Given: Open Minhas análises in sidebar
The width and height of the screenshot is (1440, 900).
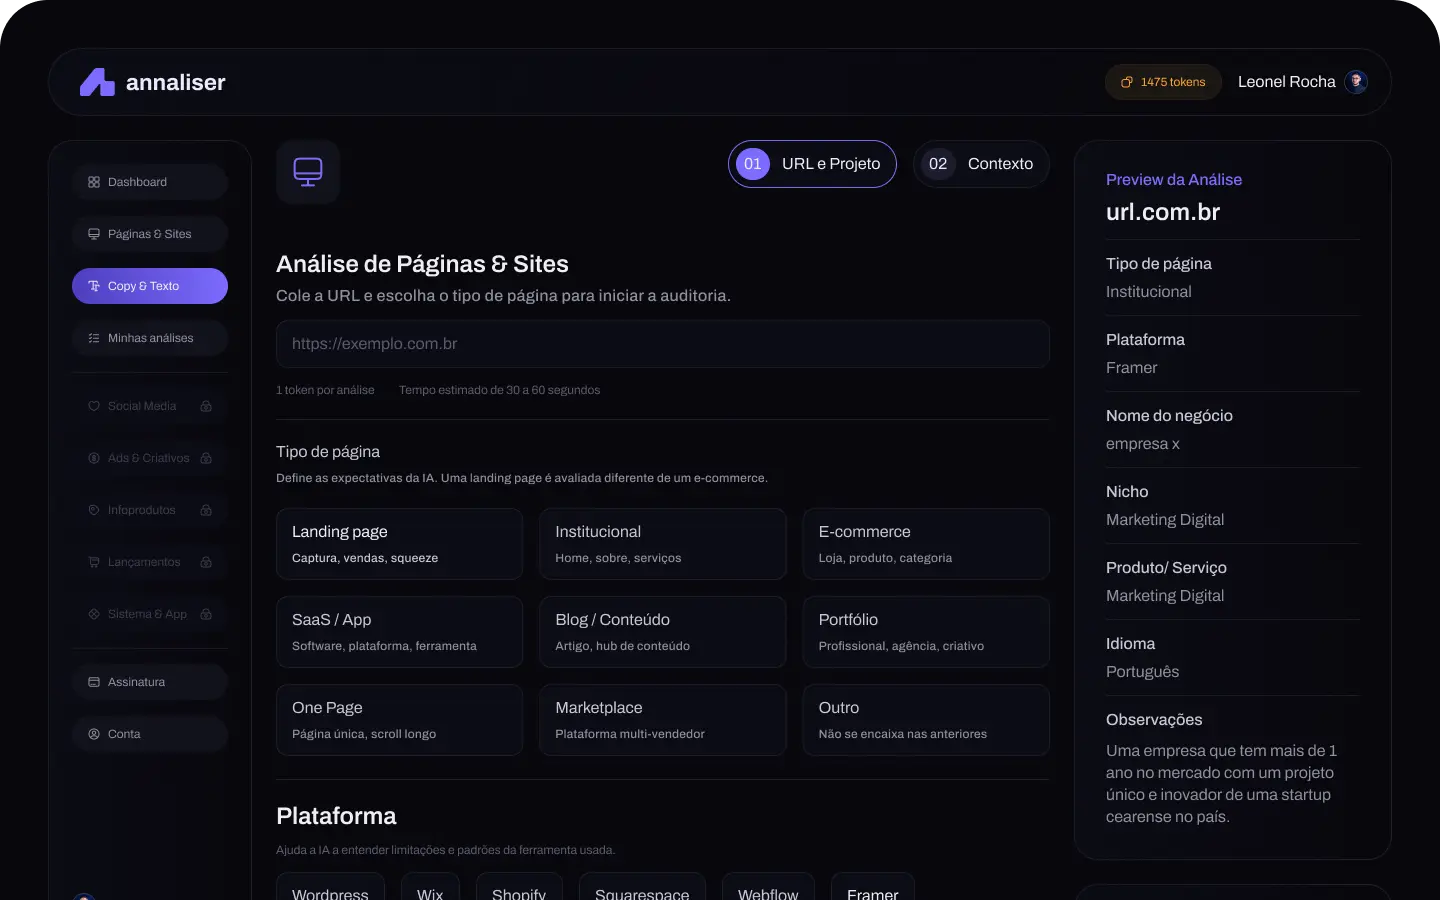Looking at the screenshot, I should click(150, 338).
